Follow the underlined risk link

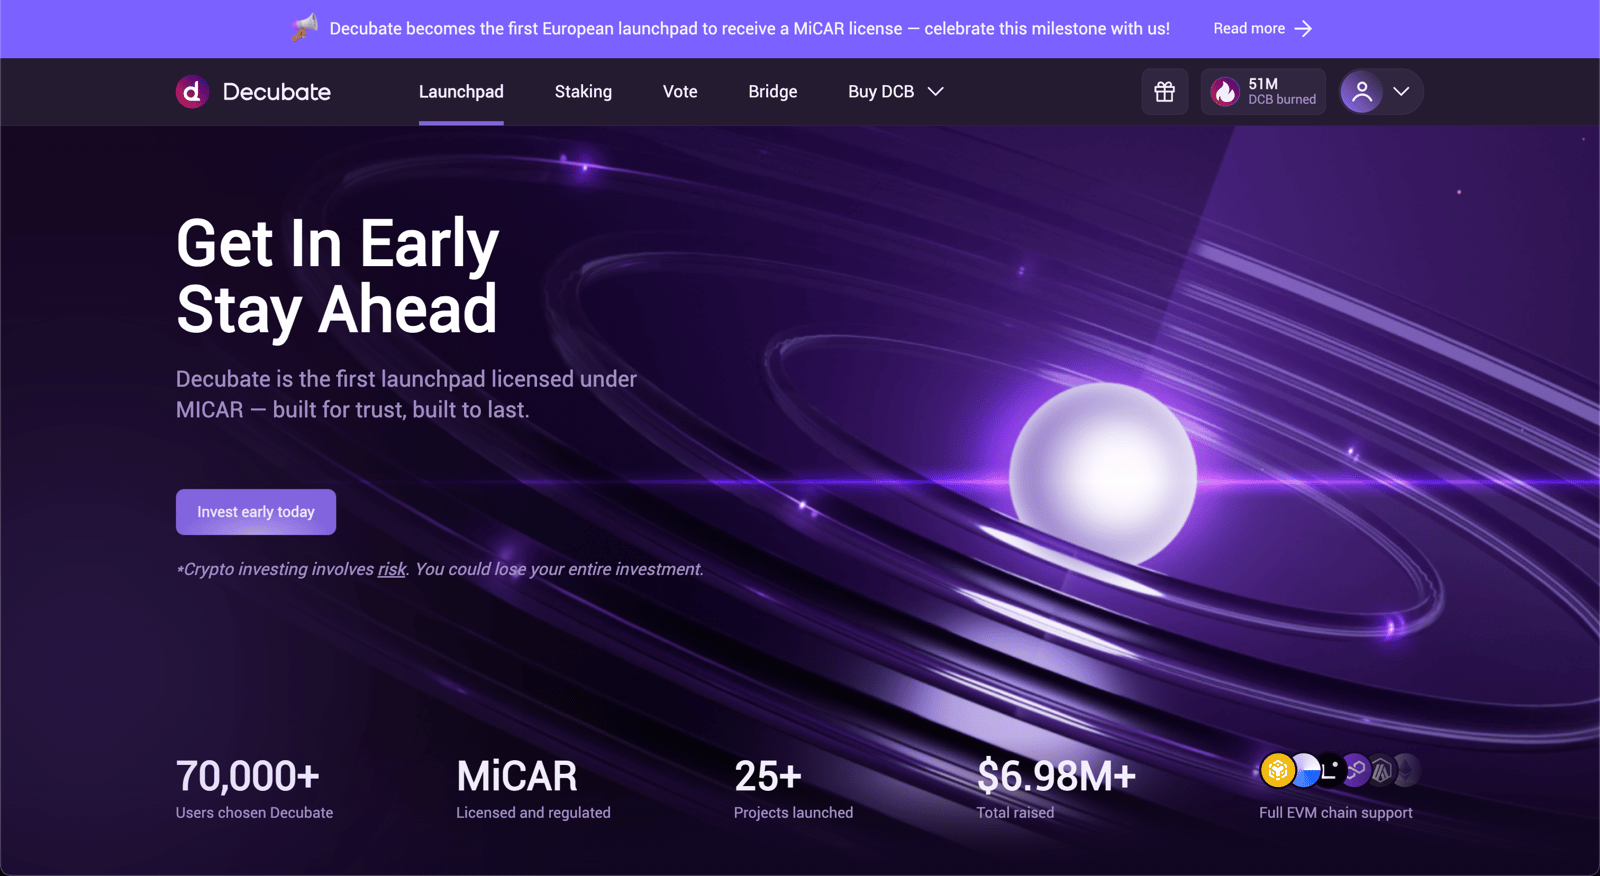pyautogui.click(x=392, y=569)
